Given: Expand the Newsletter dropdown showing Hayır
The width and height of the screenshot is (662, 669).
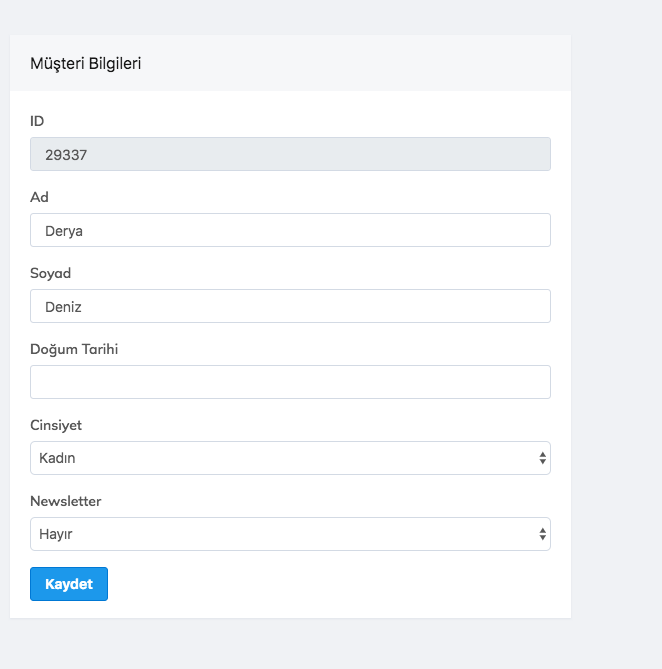Looking at the screenshot, I should 290,534.
